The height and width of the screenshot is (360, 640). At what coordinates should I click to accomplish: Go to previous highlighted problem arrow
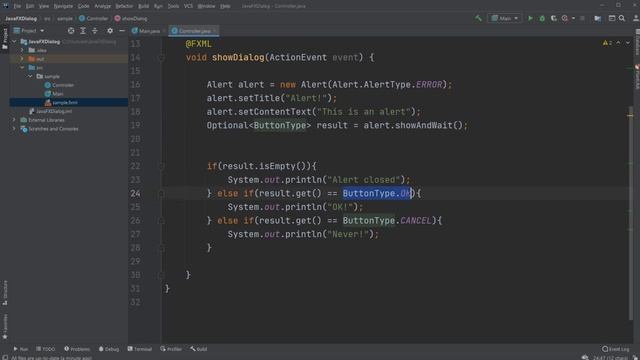point(618,43)
